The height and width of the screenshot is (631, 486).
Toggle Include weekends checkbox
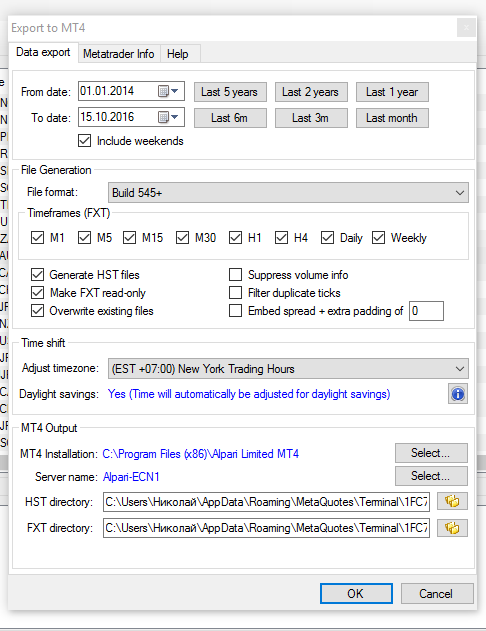(x=84, y=141)
